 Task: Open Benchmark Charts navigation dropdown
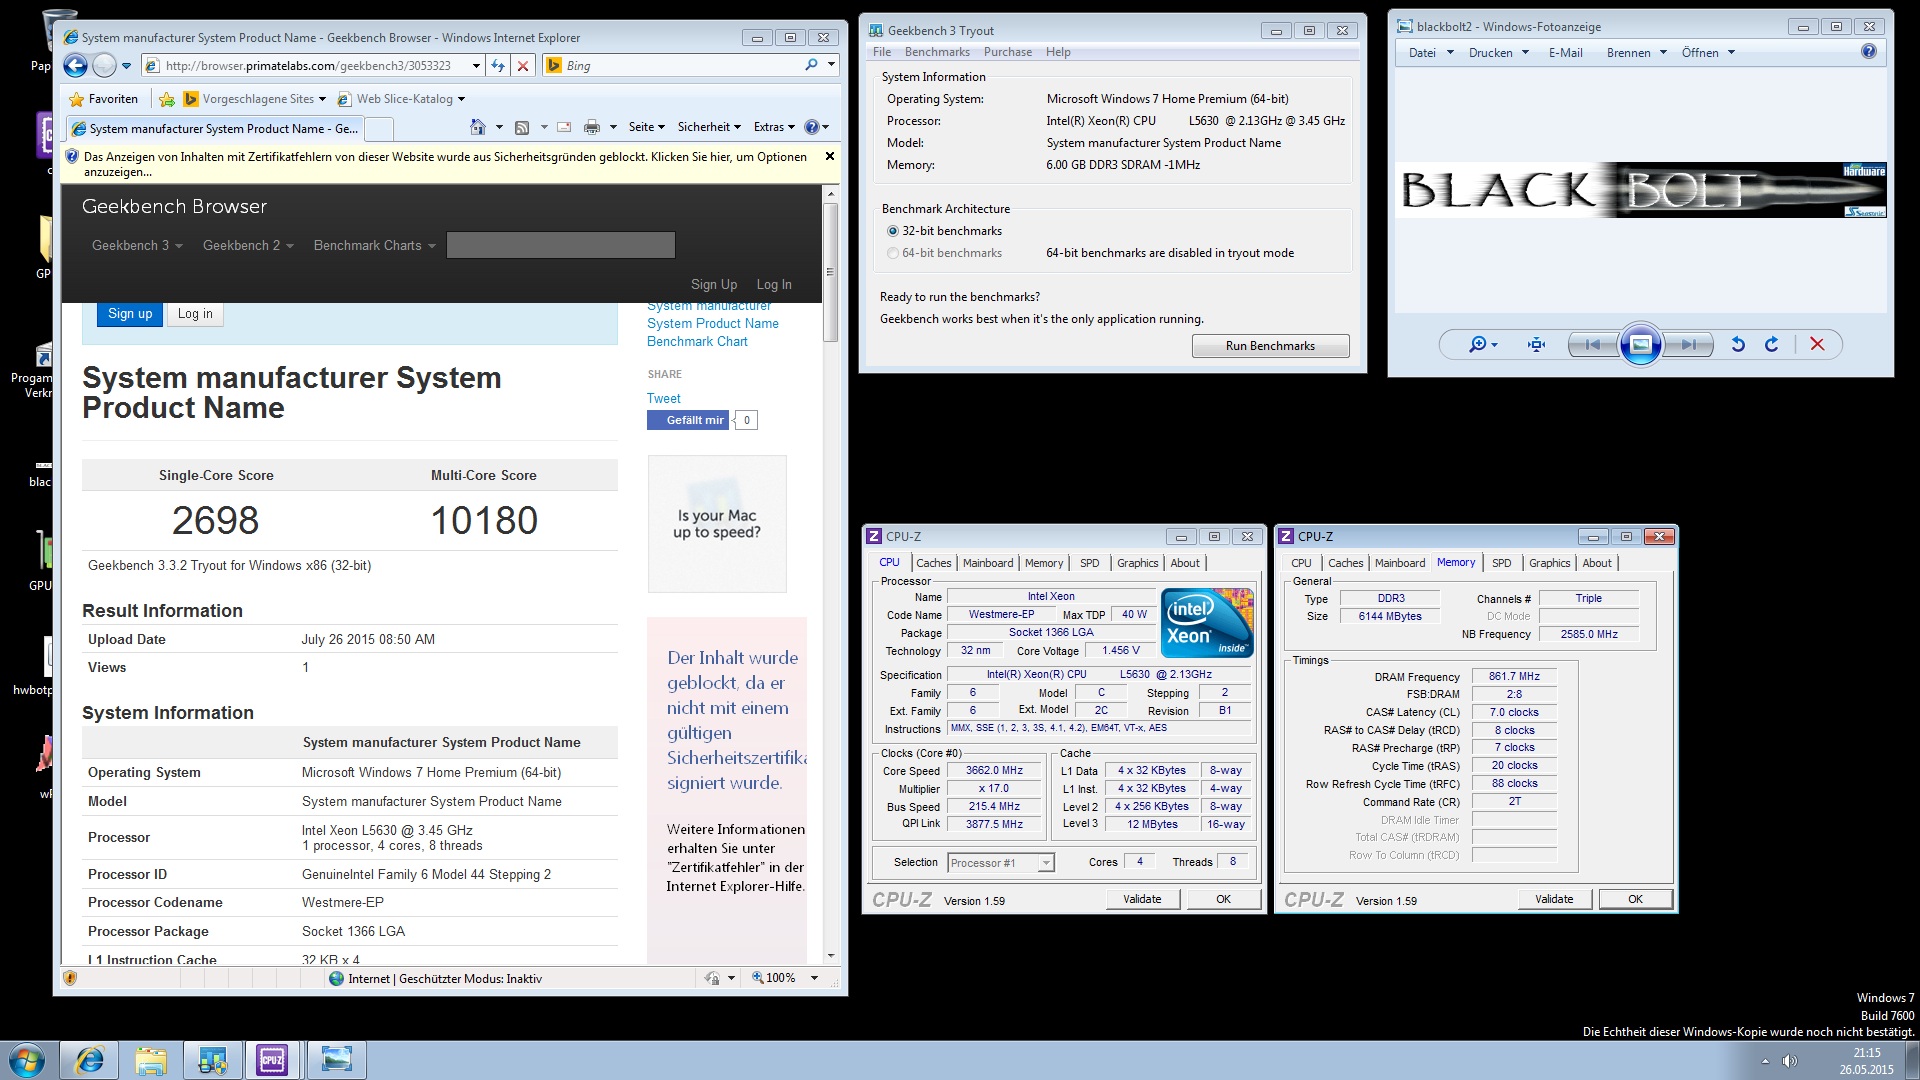click(374, 245)
